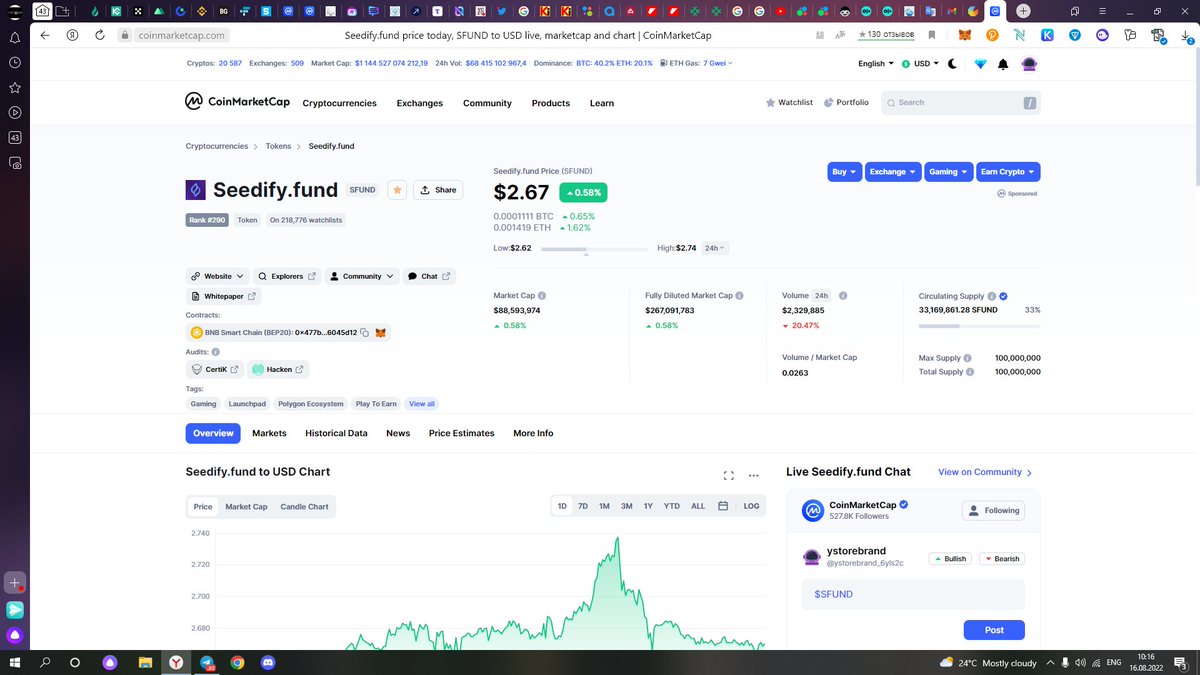
Task: Select the 1D chart range
Action: tap(562, 506)
